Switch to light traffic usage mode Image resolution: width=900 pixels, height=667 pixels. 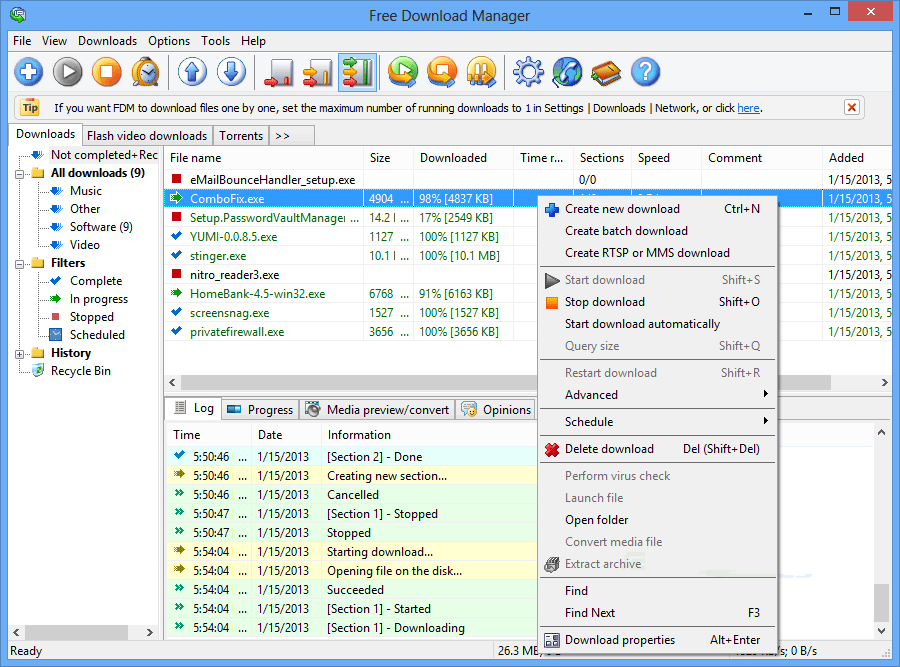coord(277,72)
